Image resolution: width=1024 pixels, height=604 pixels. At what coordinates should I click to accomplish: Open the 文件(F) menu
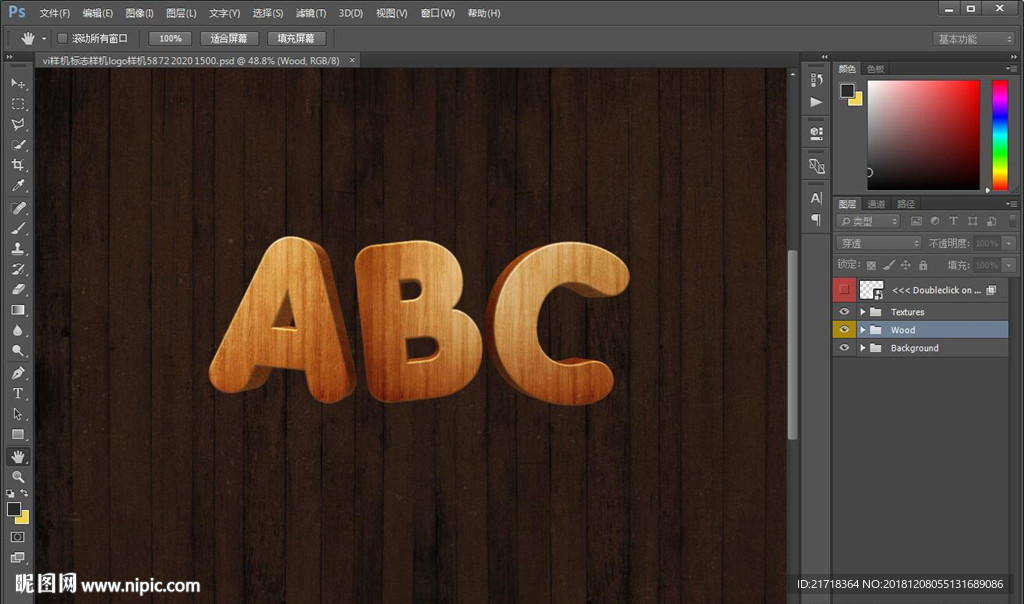pos(55,13)
